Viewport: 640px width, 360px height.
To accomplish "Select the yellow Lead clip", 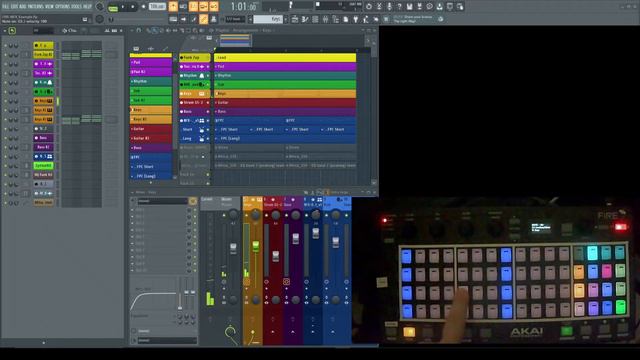I will (285, 58).
